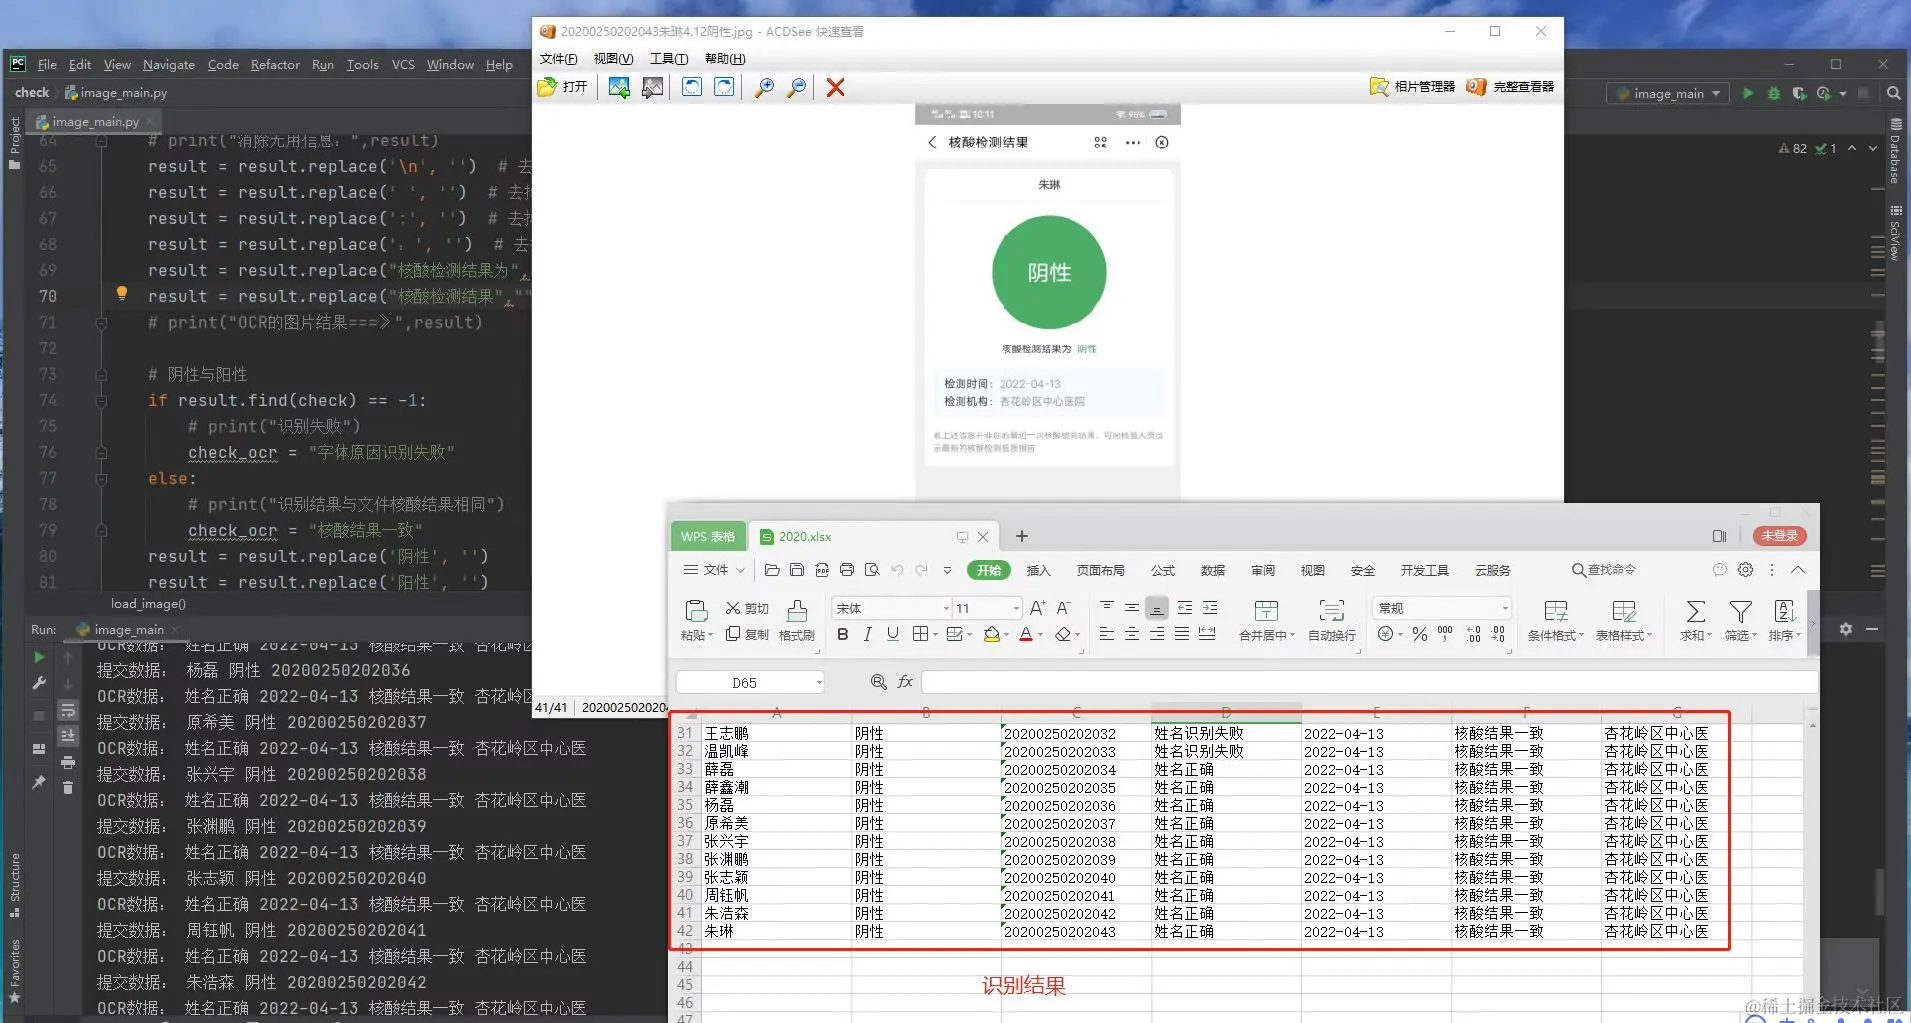Viewport: 1911px width, 1023px height.
Task: Toggle bold formatting in WPS
Action: 843,634
